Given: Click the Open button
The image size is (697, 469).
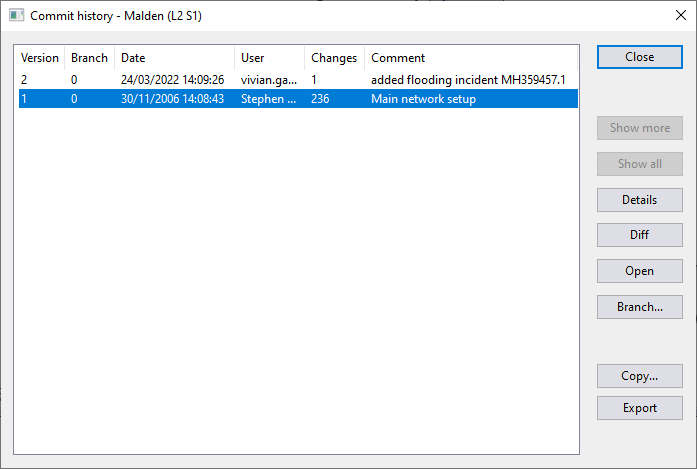Looking at the screenshot, I should pos(639,271).
